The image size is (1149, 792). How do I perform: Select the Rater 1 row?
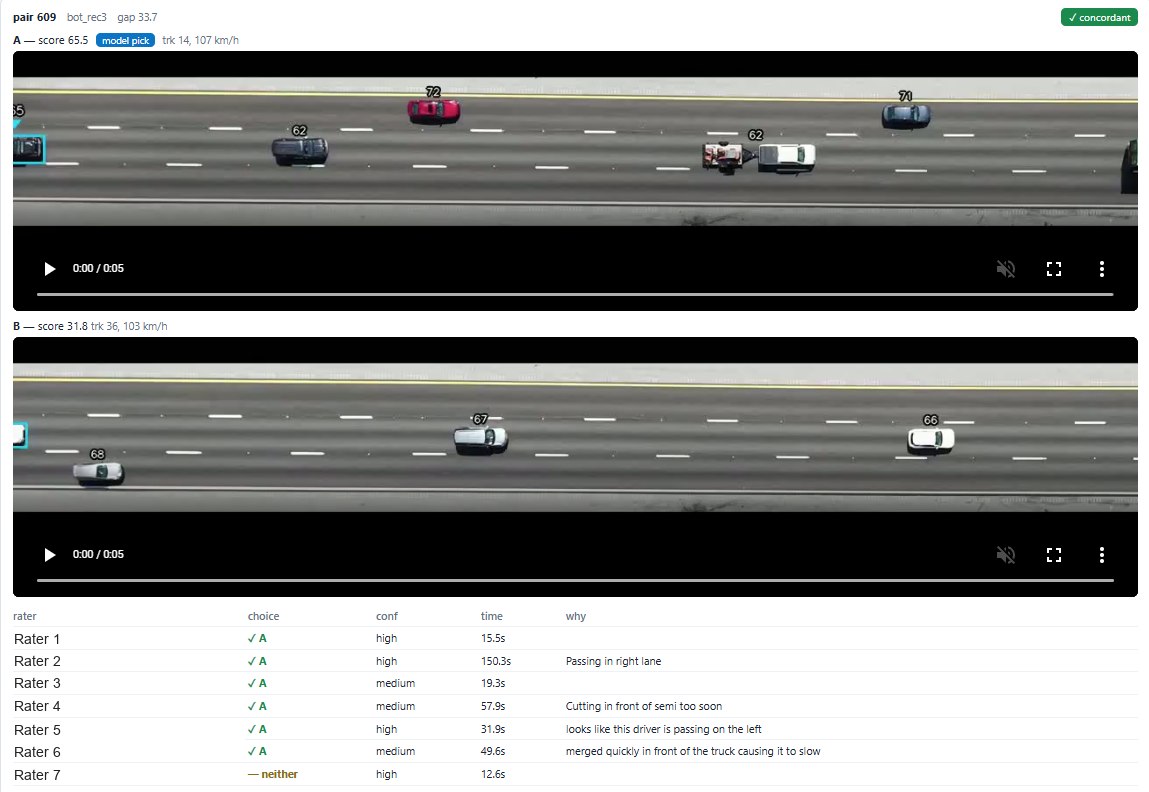575,639
